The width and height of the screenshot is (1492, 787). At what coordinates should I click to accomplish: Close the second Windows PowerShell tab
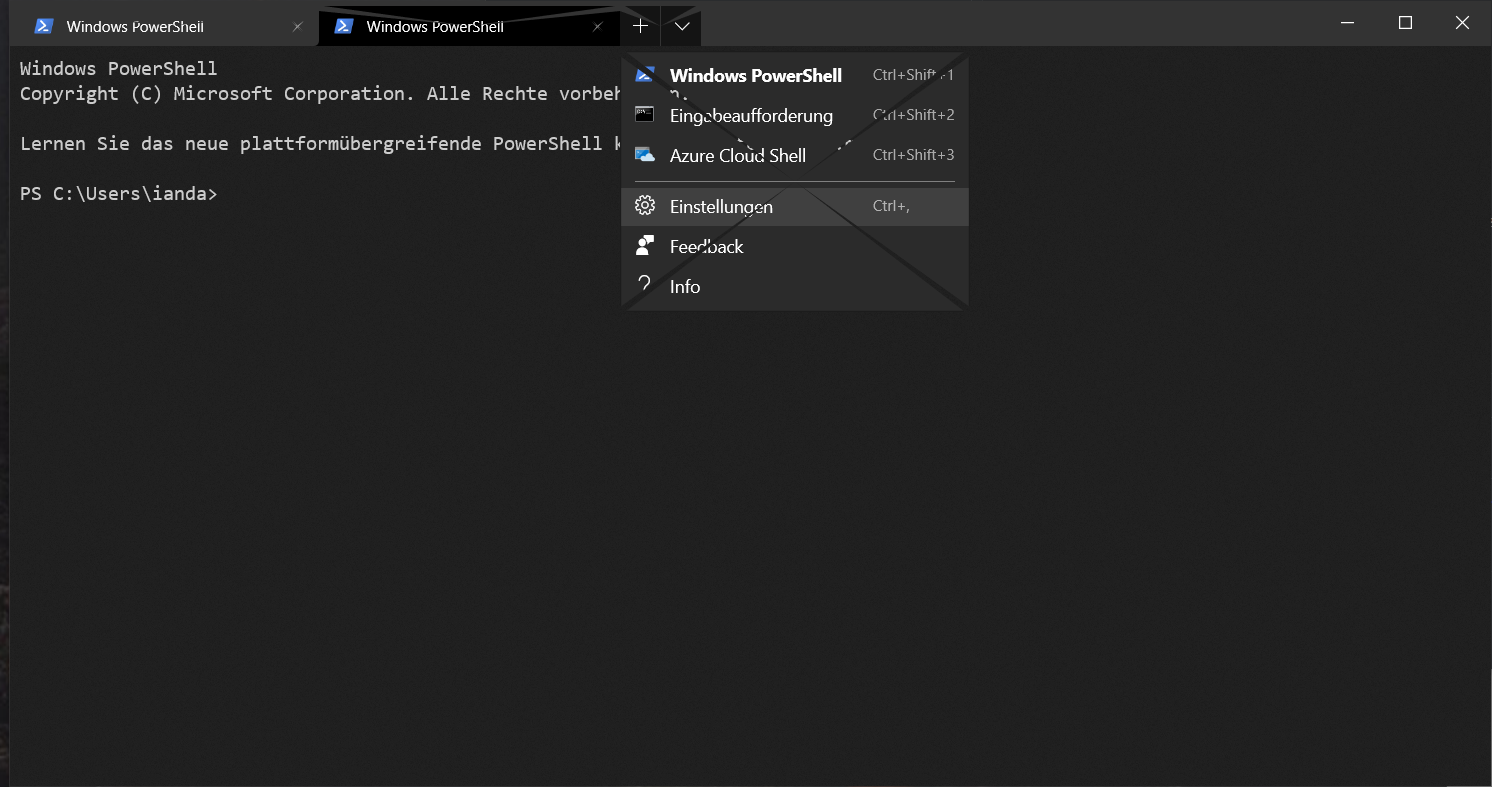coord(598,27)
